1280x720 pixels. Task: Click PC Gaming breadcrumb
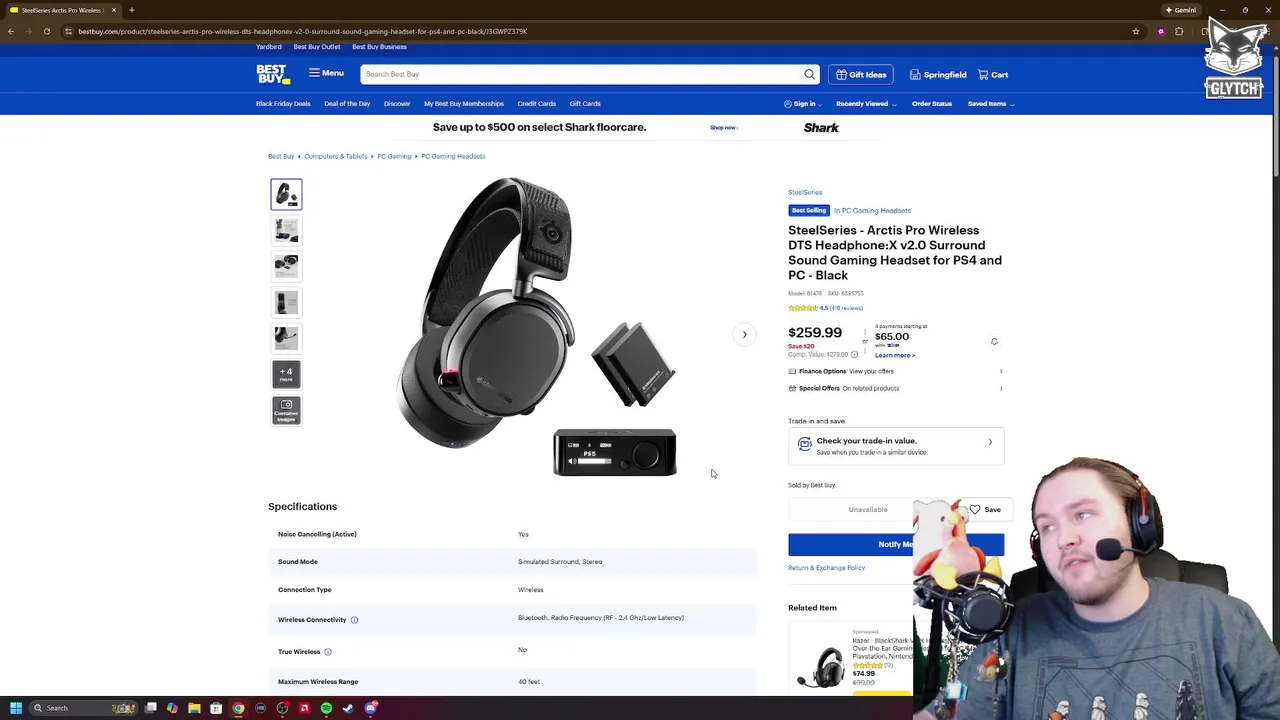[x=394, y=156]
